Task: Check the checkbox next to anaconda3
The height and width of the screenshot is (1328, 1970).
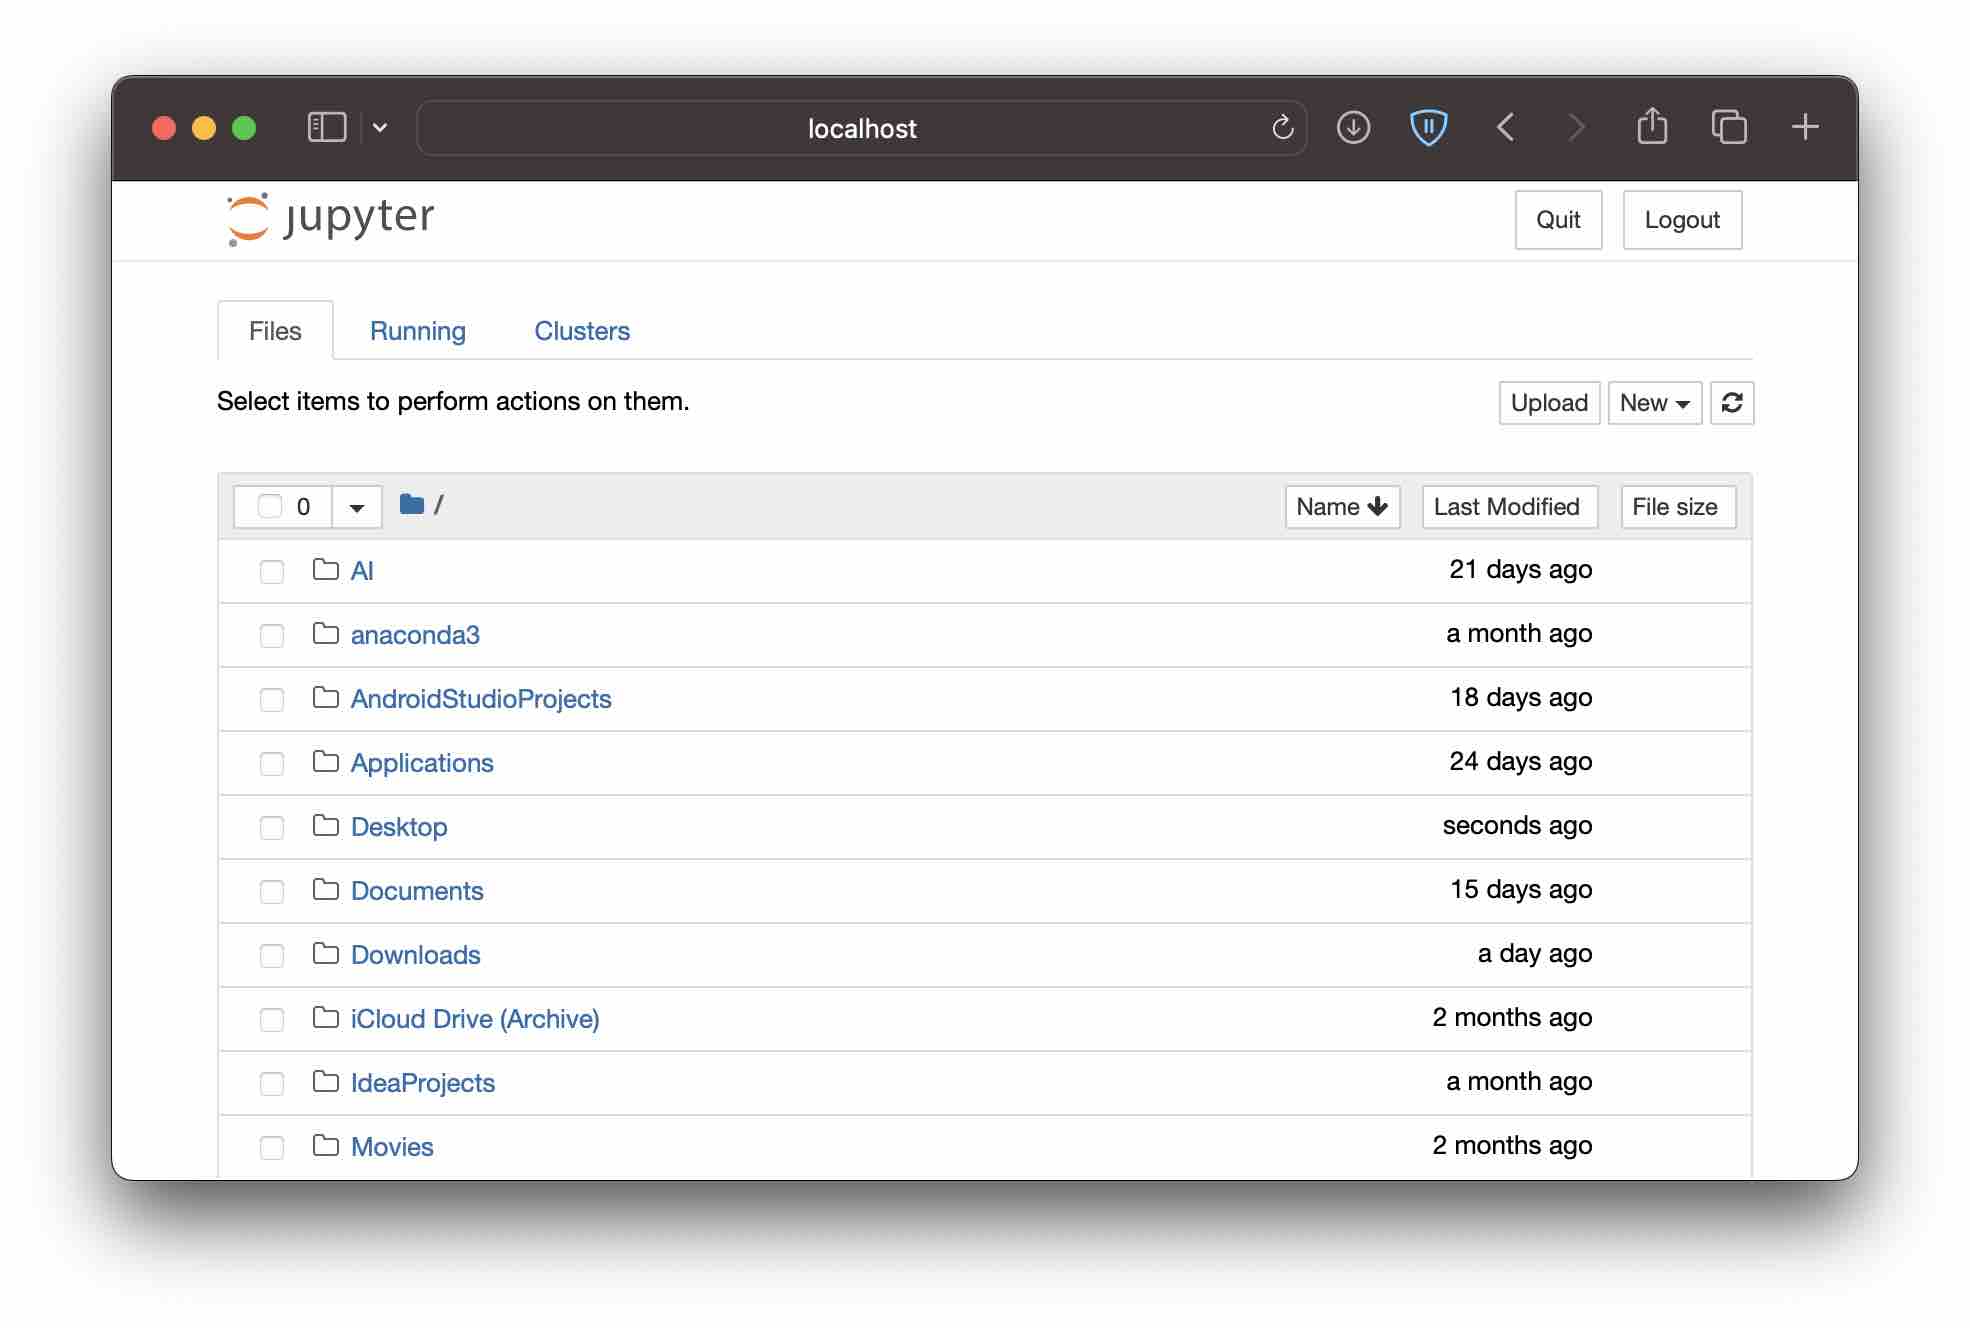Action: point(271,635)
